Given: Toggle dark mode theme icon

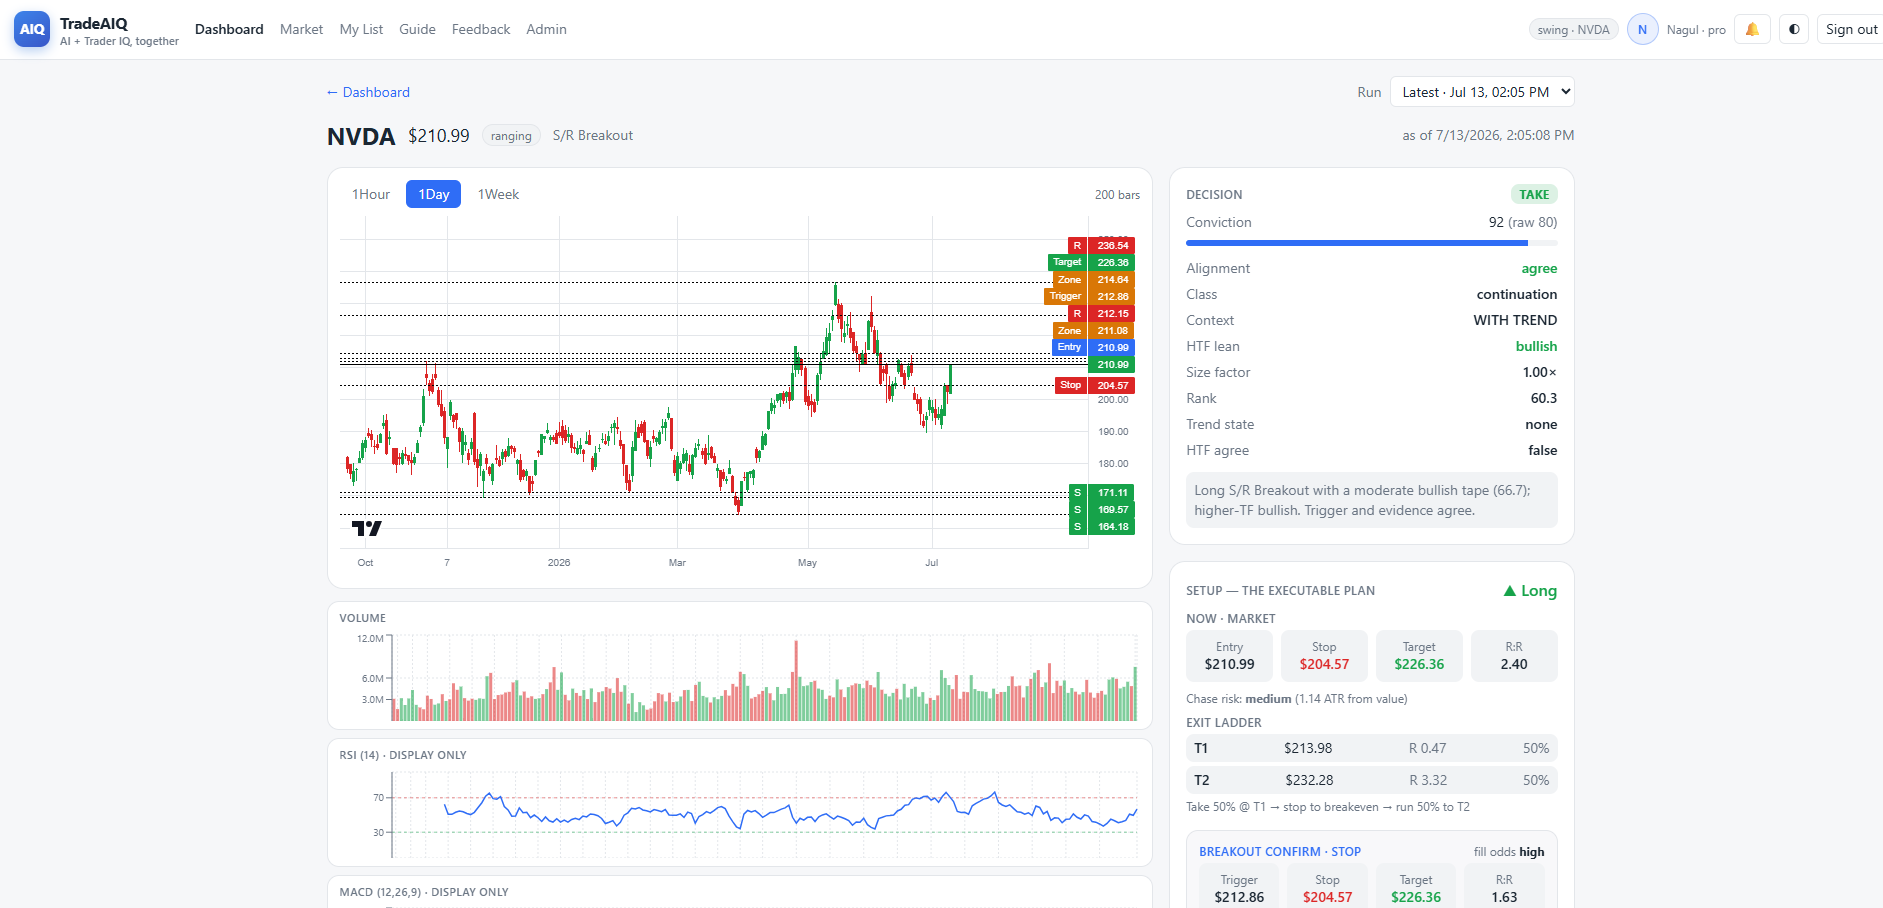Looking at the screenshot, I should 1794,29.
